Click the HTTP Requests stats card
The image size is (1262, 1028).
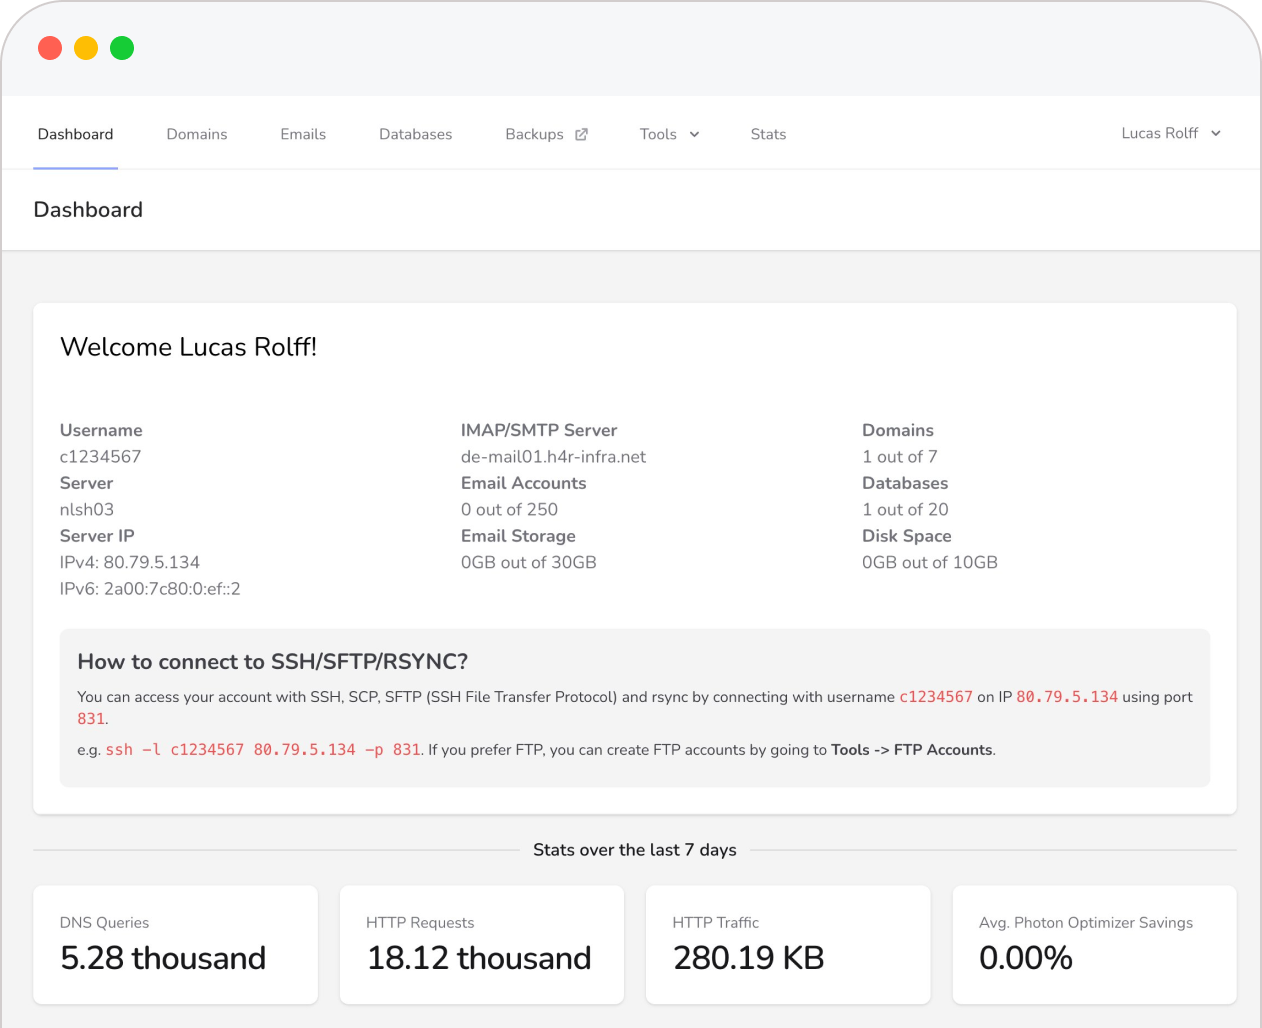pyautogui.click(x=481, y=944)
